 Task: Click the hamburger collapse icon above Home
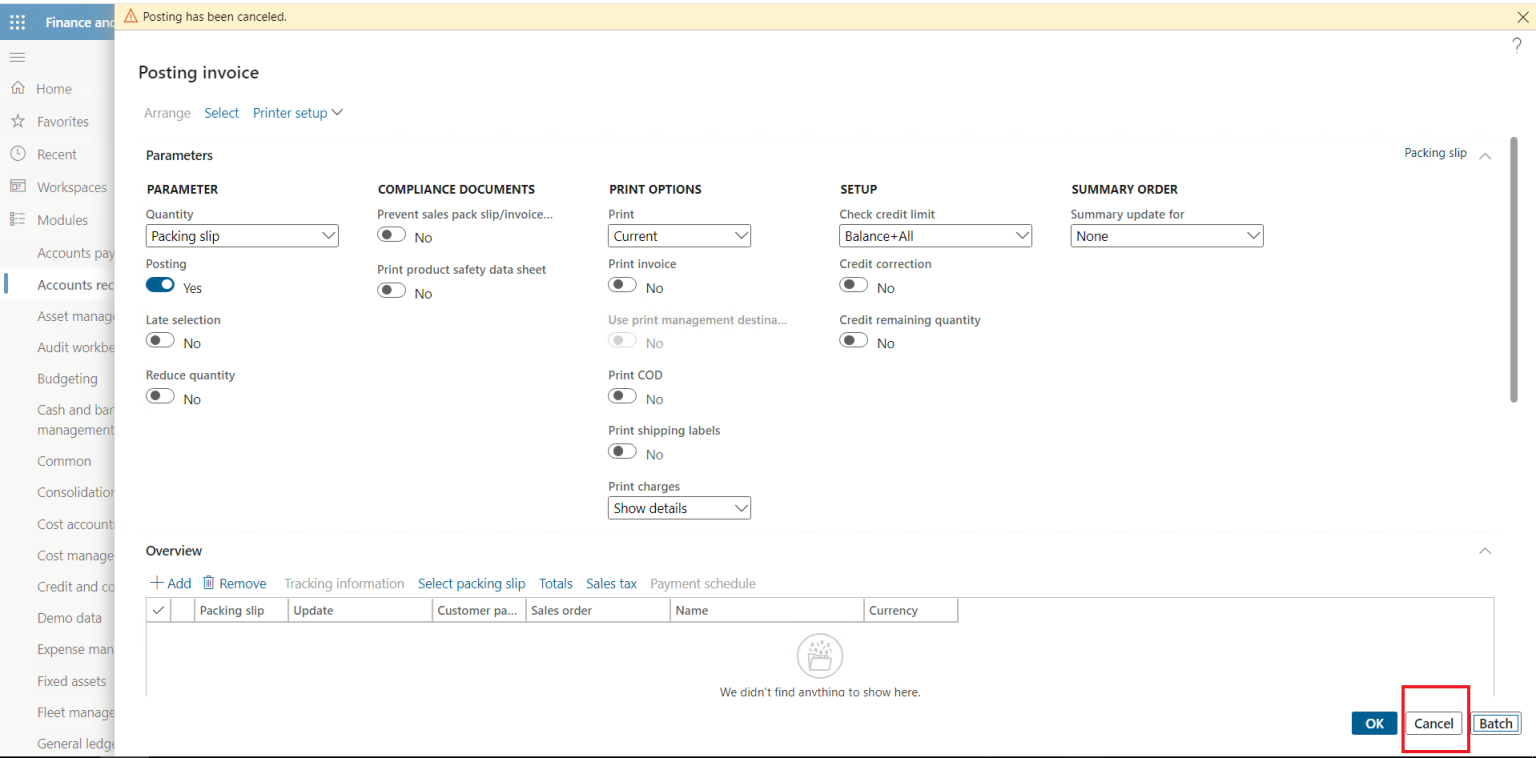(16, 57)
